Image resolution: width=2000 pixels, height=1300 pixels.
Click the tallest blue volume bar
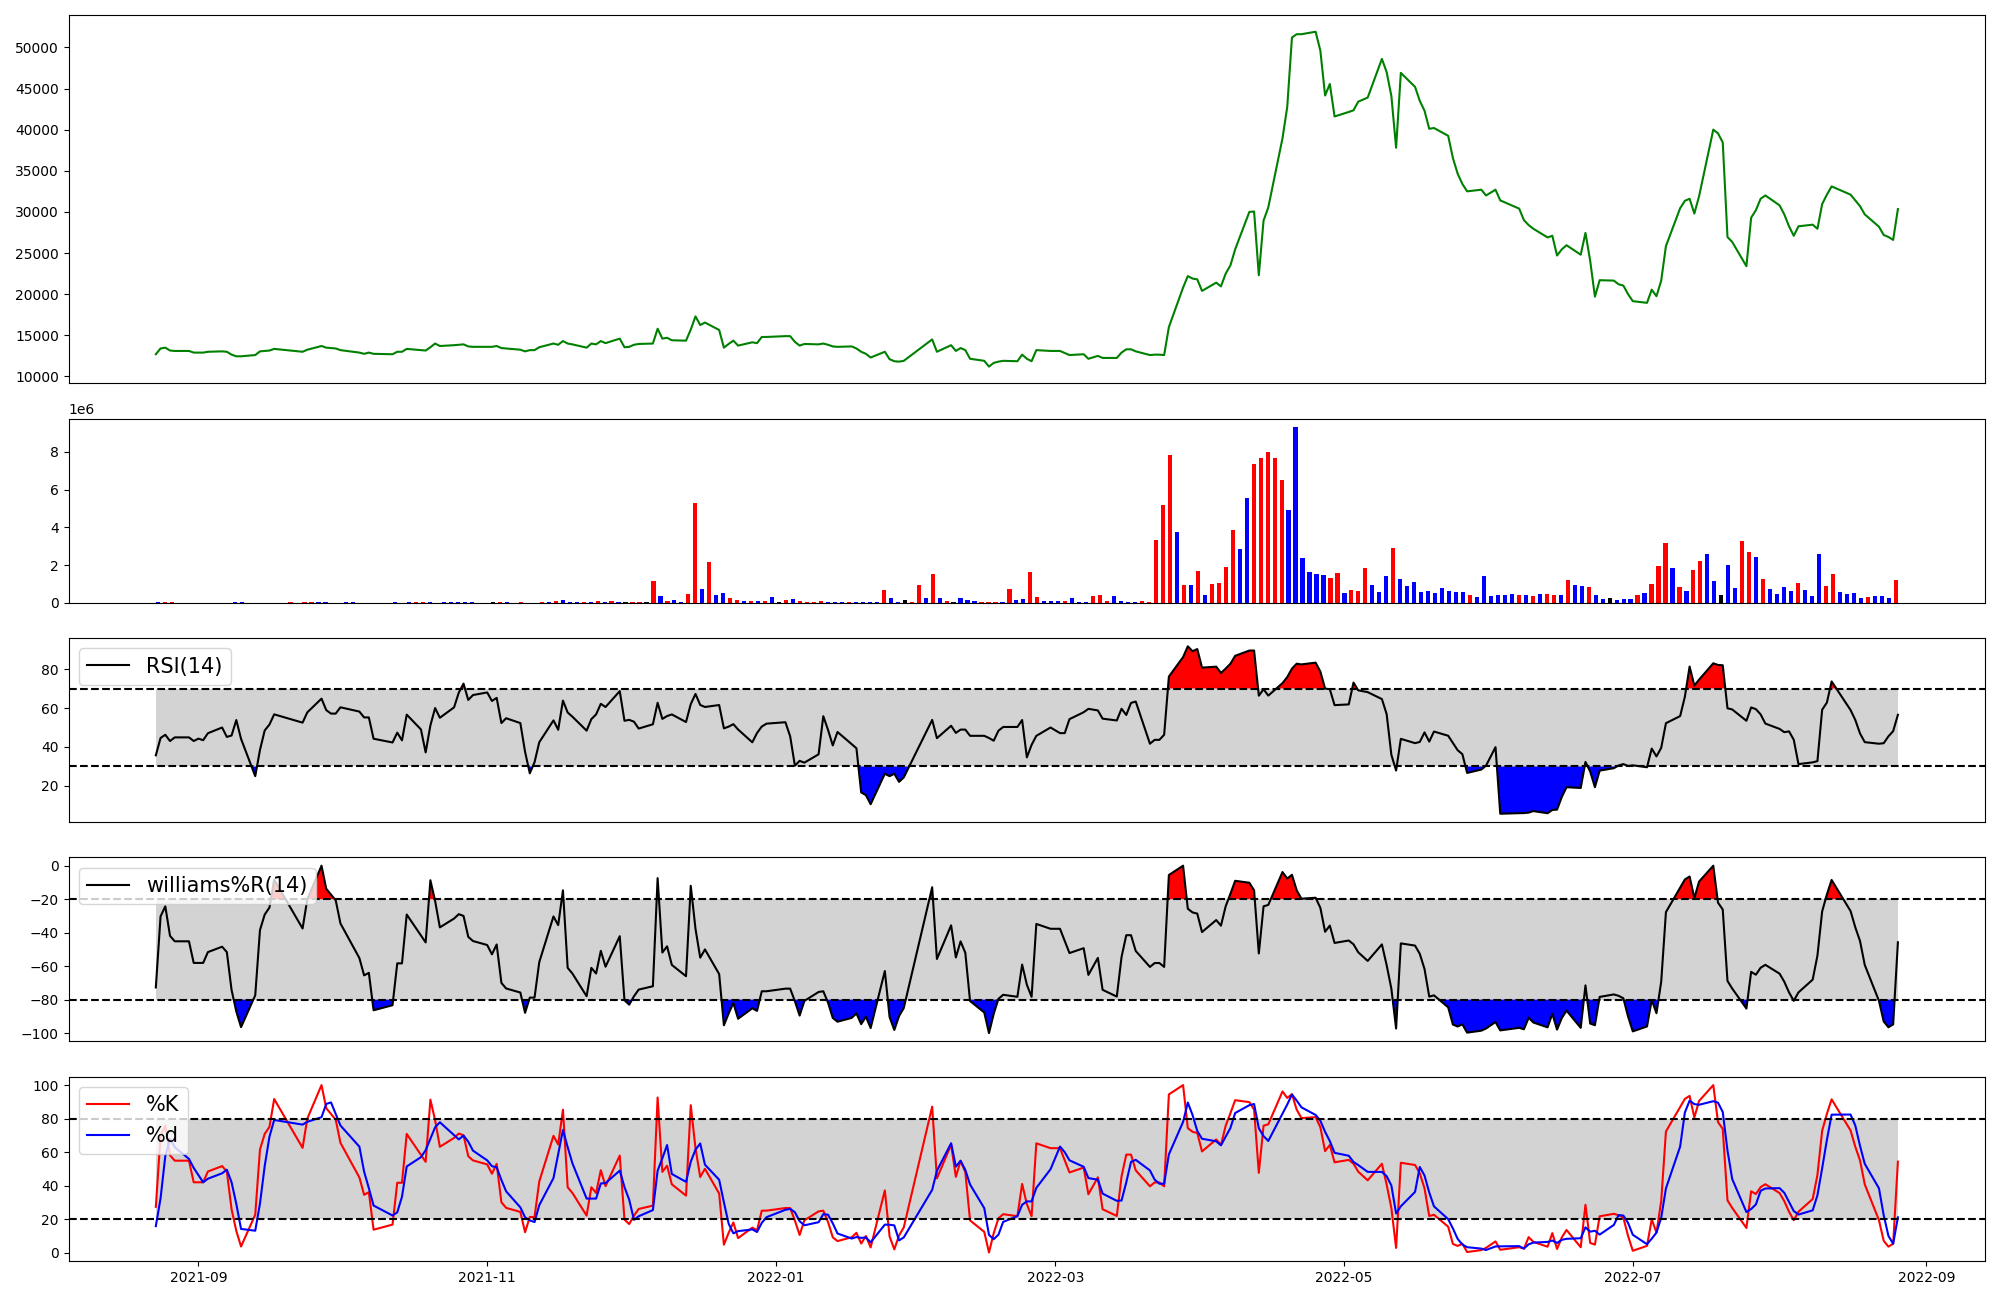pos(1295,515)
